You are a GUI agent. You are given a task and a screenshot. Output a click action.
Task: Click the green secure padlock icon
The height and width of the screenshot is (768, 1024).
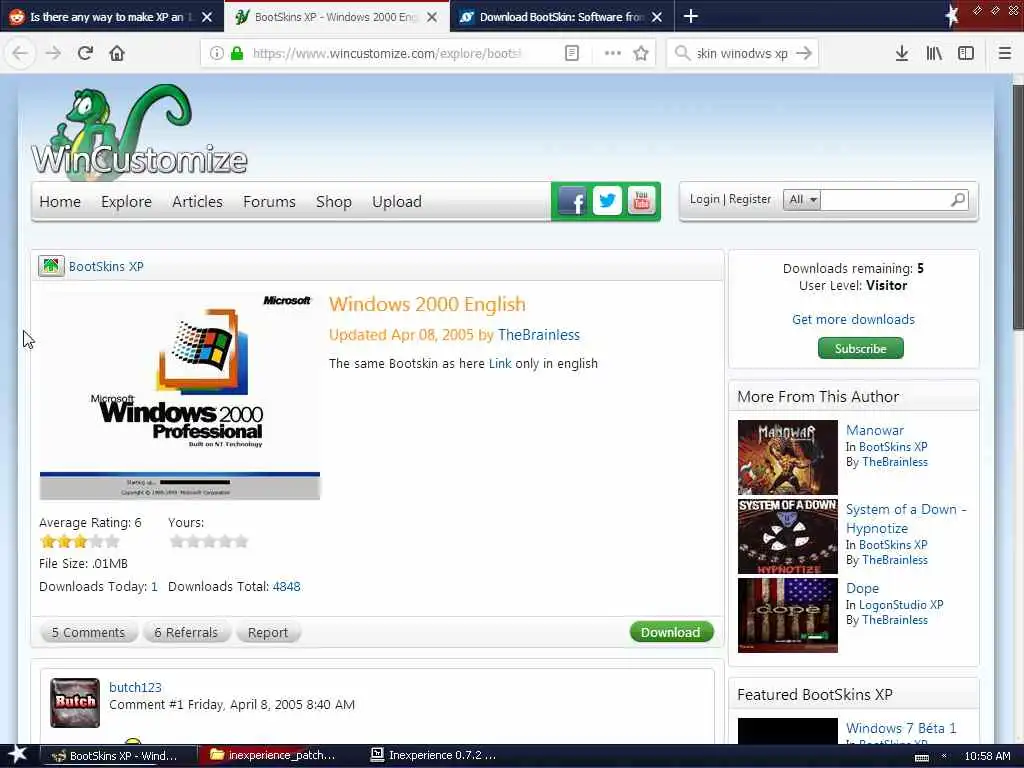click(x=237, y=53)
